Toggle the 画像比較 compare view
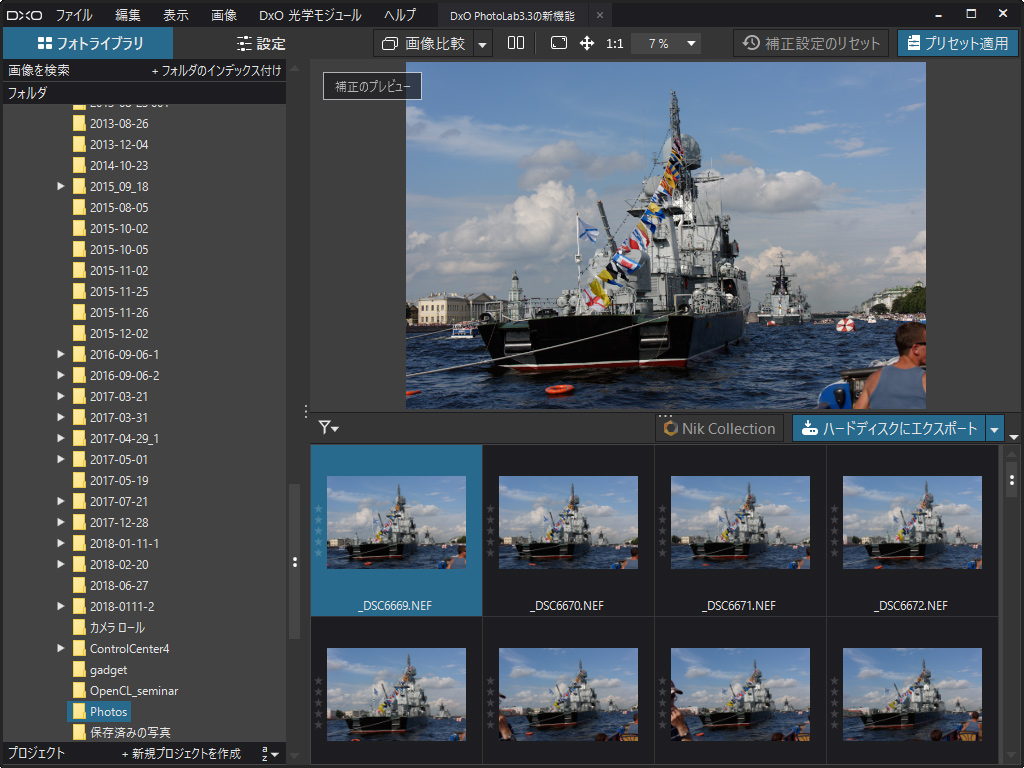Image resolution: width=1024 pixels, height=768 pixels. point(424,43)
